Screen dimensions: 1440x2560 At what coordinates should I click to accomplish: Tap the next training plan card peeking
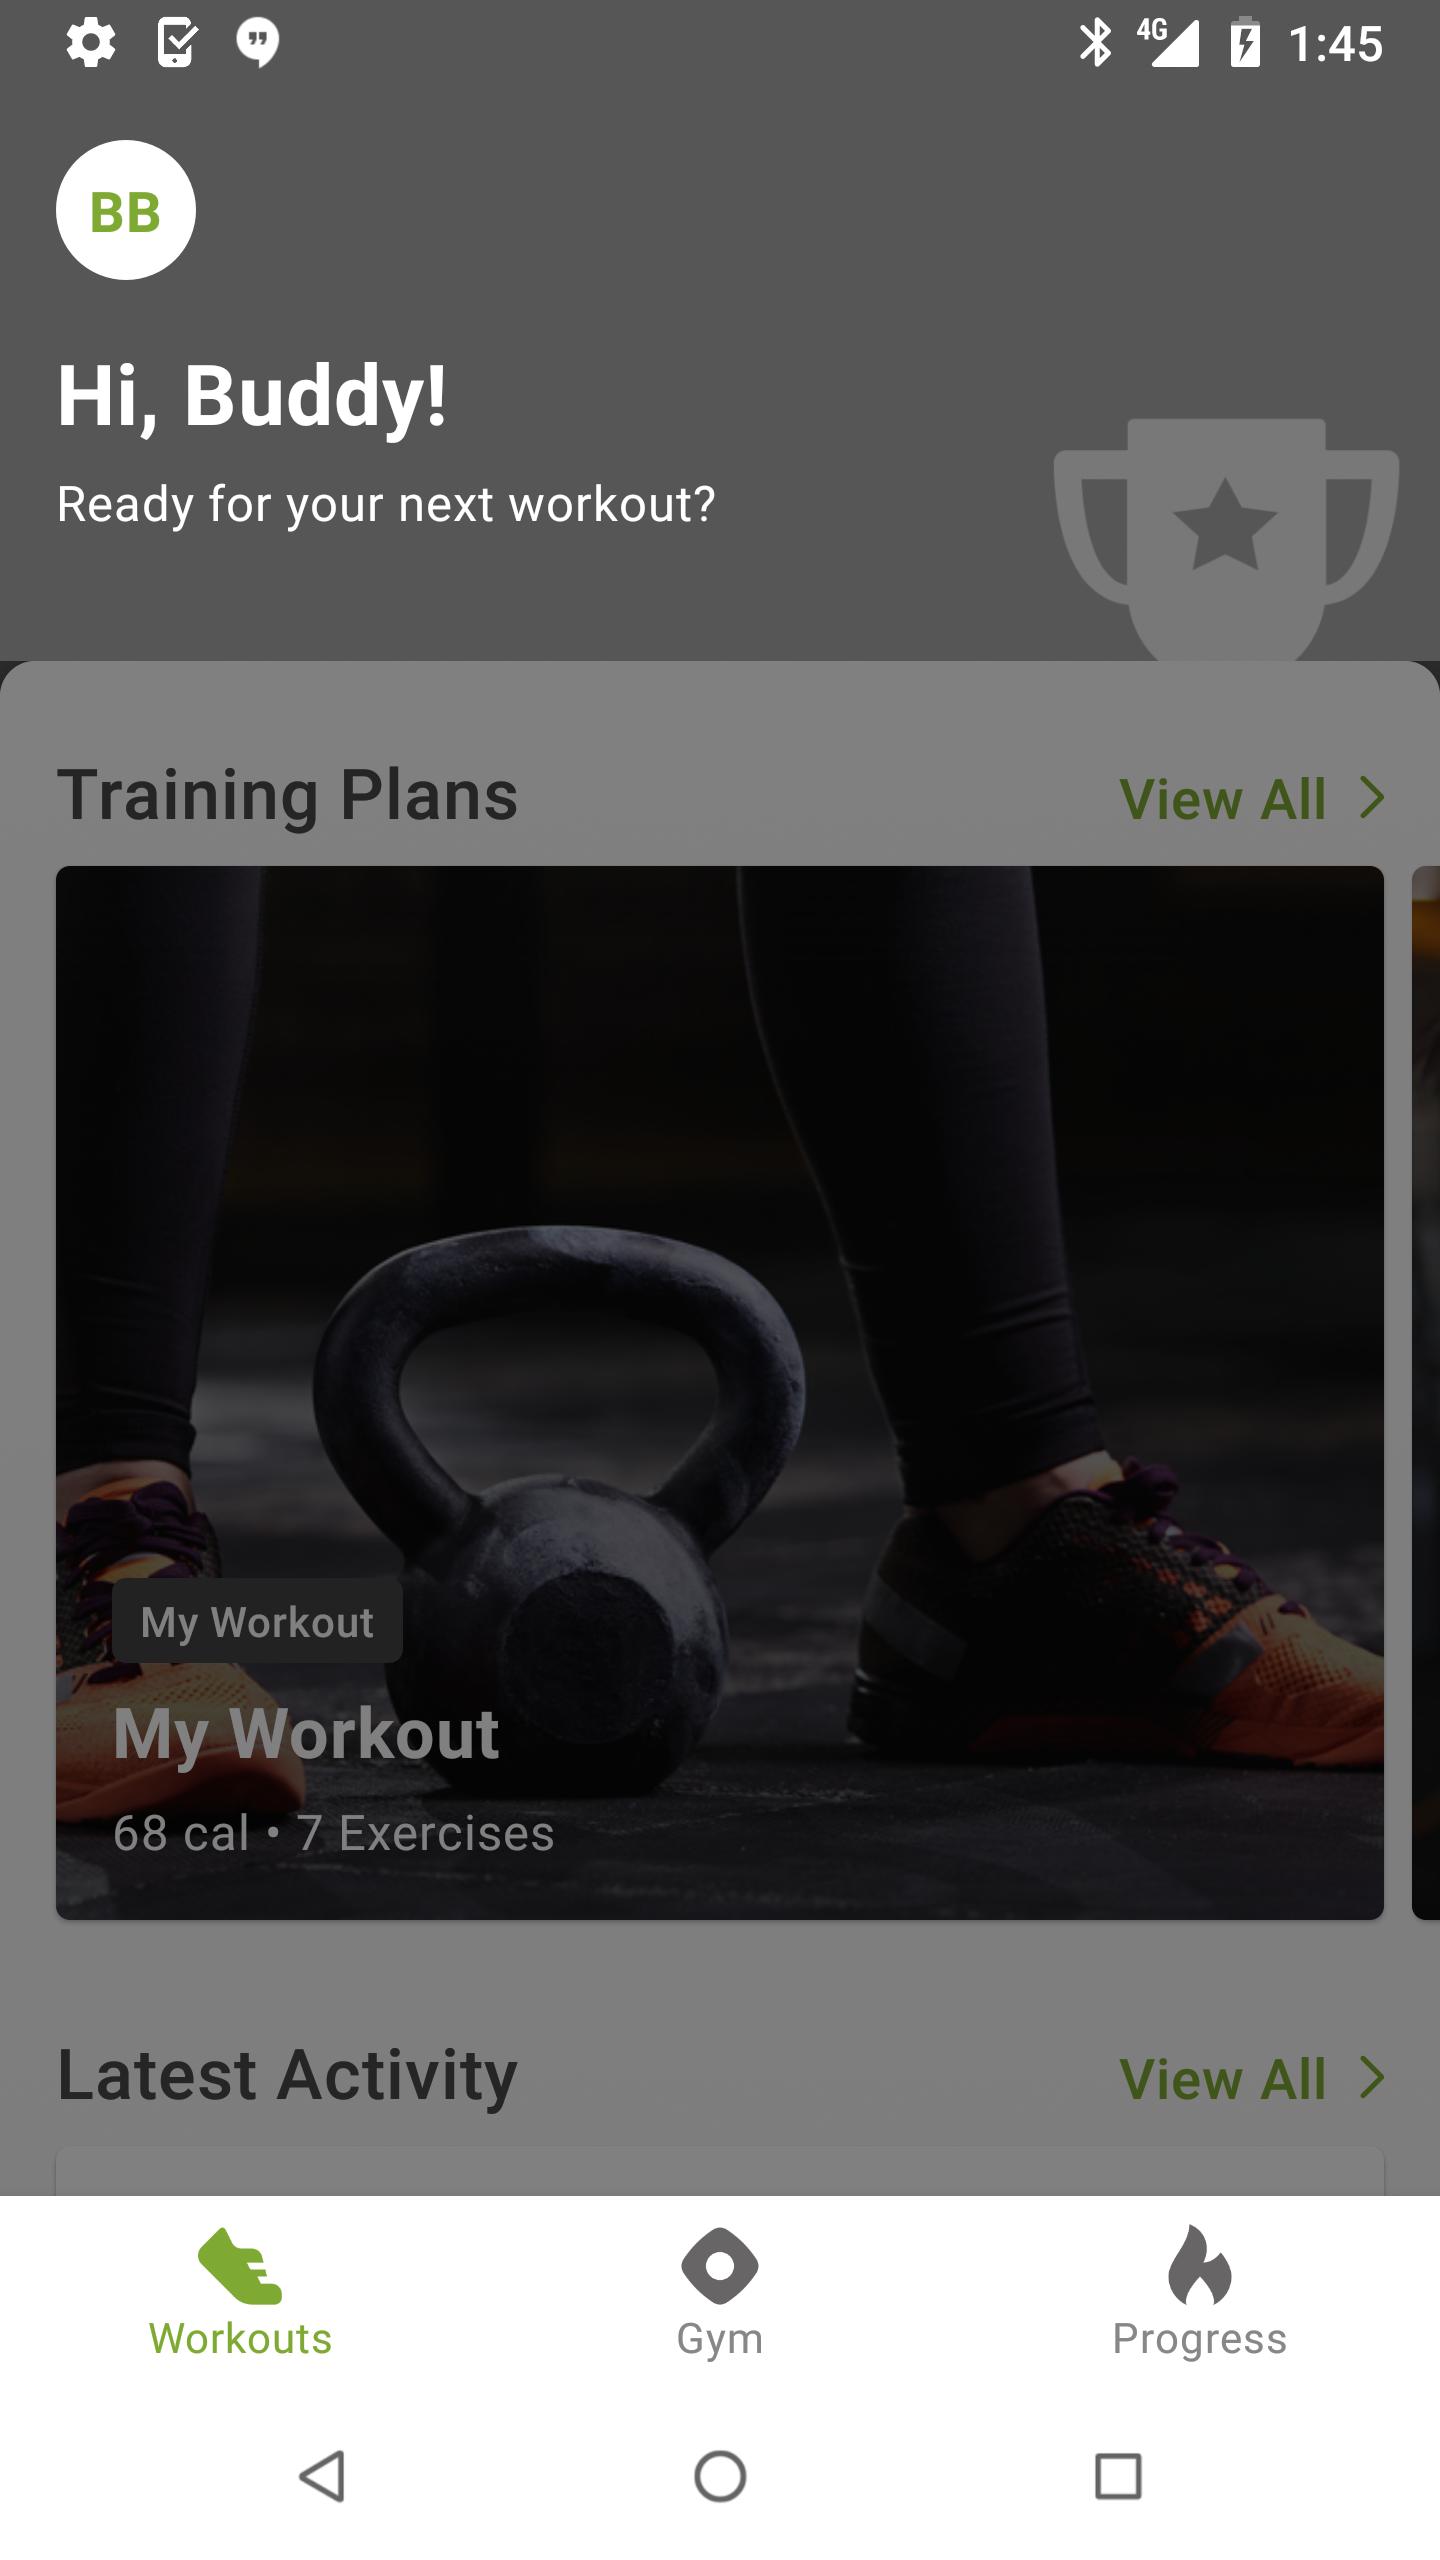1426,1392
